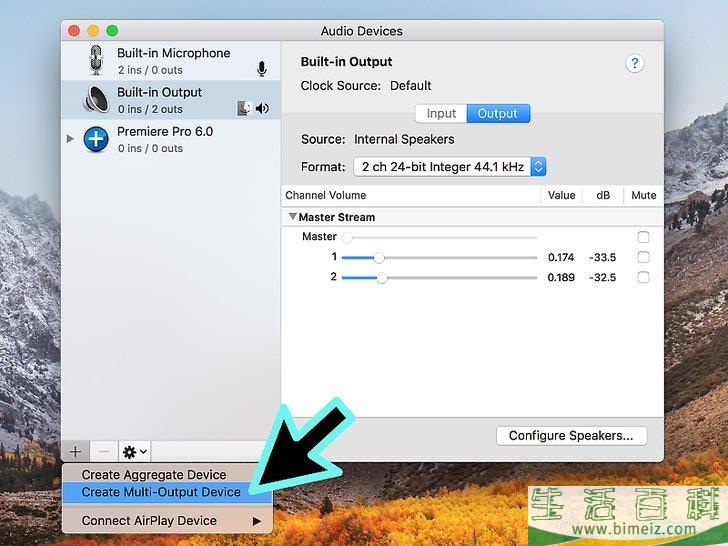This screenshot has width=728, height=546.
Task: Click the plus add device button
Action: pos(76,452)
